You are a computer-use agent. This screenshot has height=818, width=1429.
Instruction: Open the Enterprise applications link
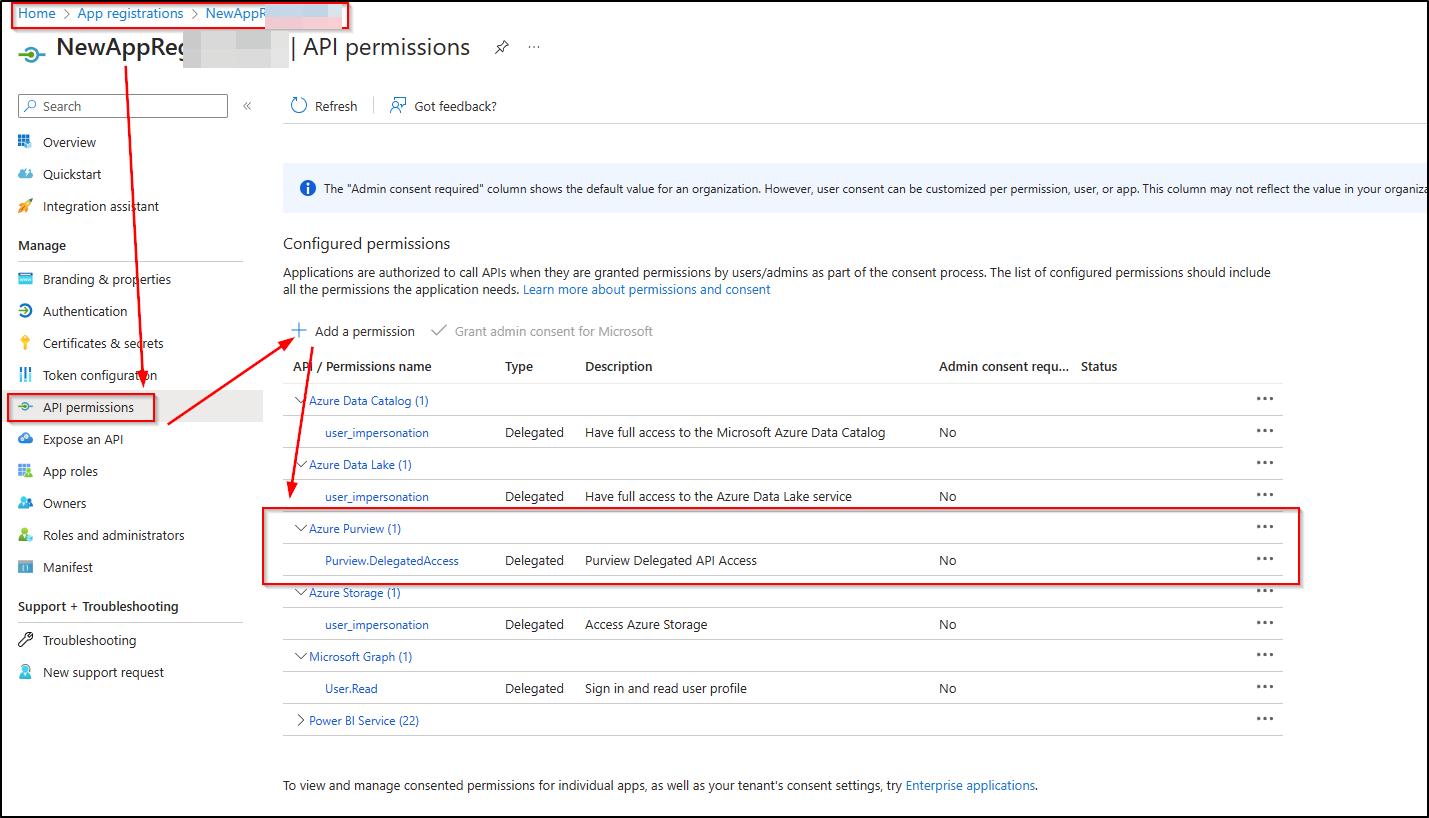click(970, 786)
